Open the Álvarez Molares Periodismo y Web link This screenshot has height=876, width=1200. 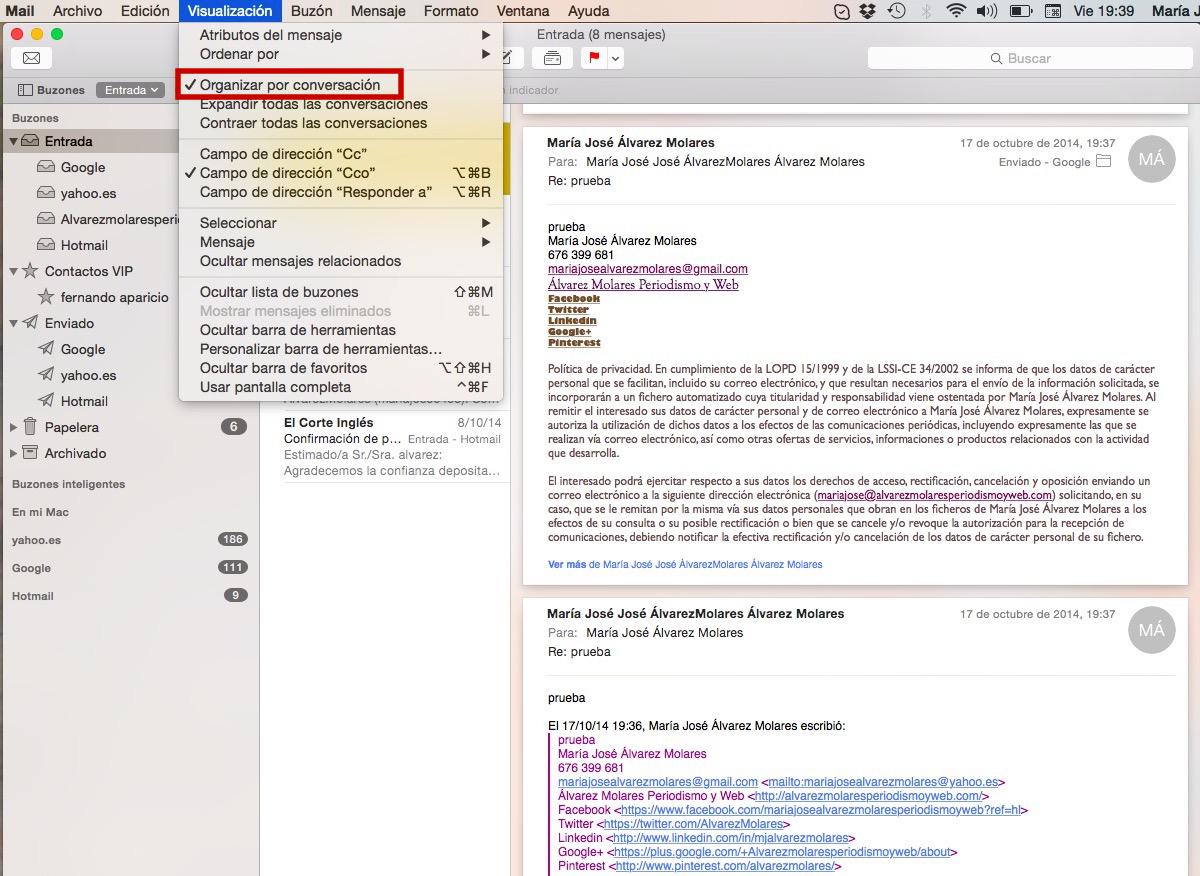[643, 285]
